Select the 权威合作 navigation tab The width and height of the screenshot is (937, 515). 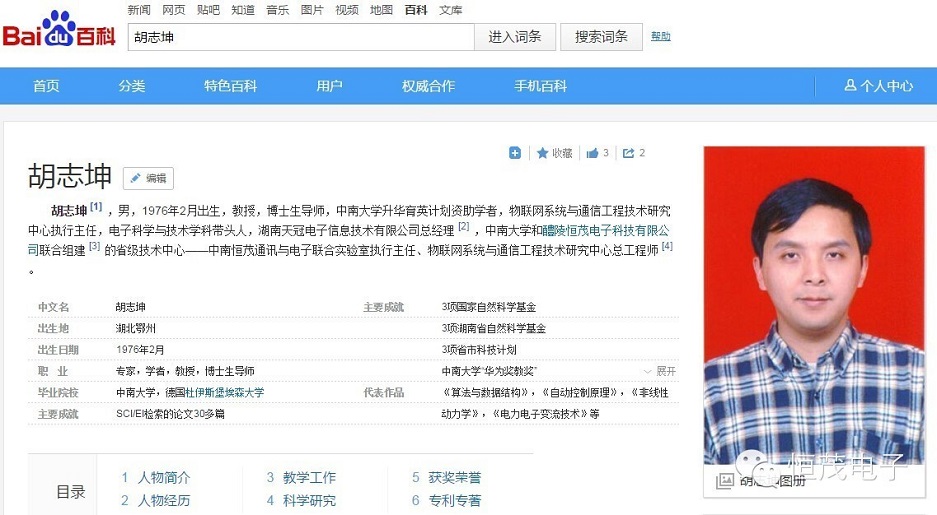428,86
